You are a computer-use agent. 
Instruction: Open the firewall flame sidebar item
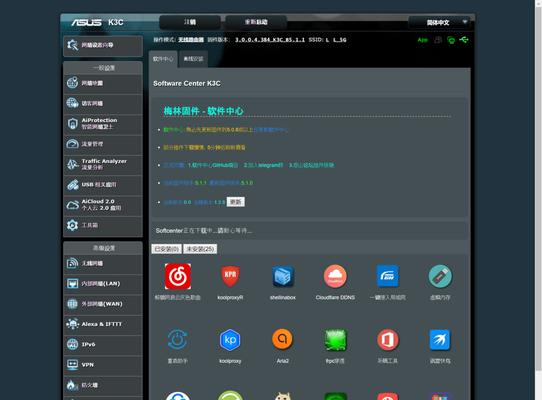click(x=103, y=385)
